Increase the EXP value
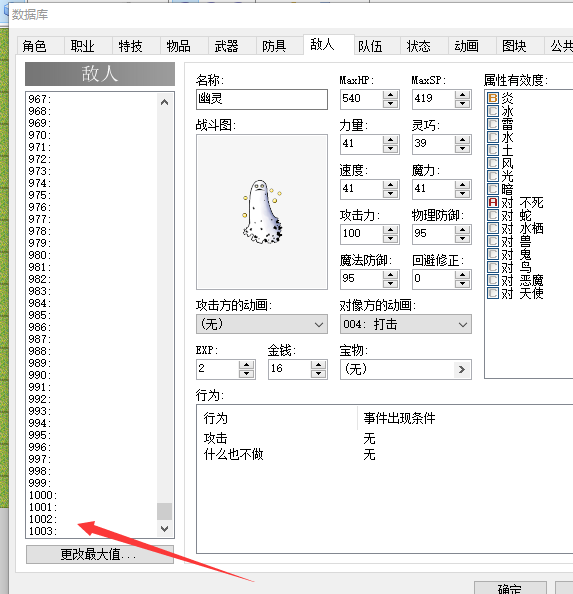Viewport: 573px width, 594px height. (246, 365)
